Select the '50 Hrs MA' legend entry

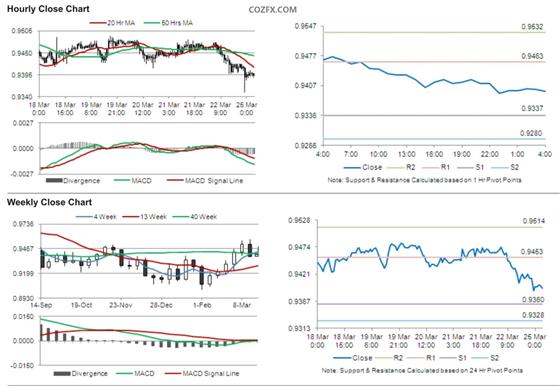point(169,23)
